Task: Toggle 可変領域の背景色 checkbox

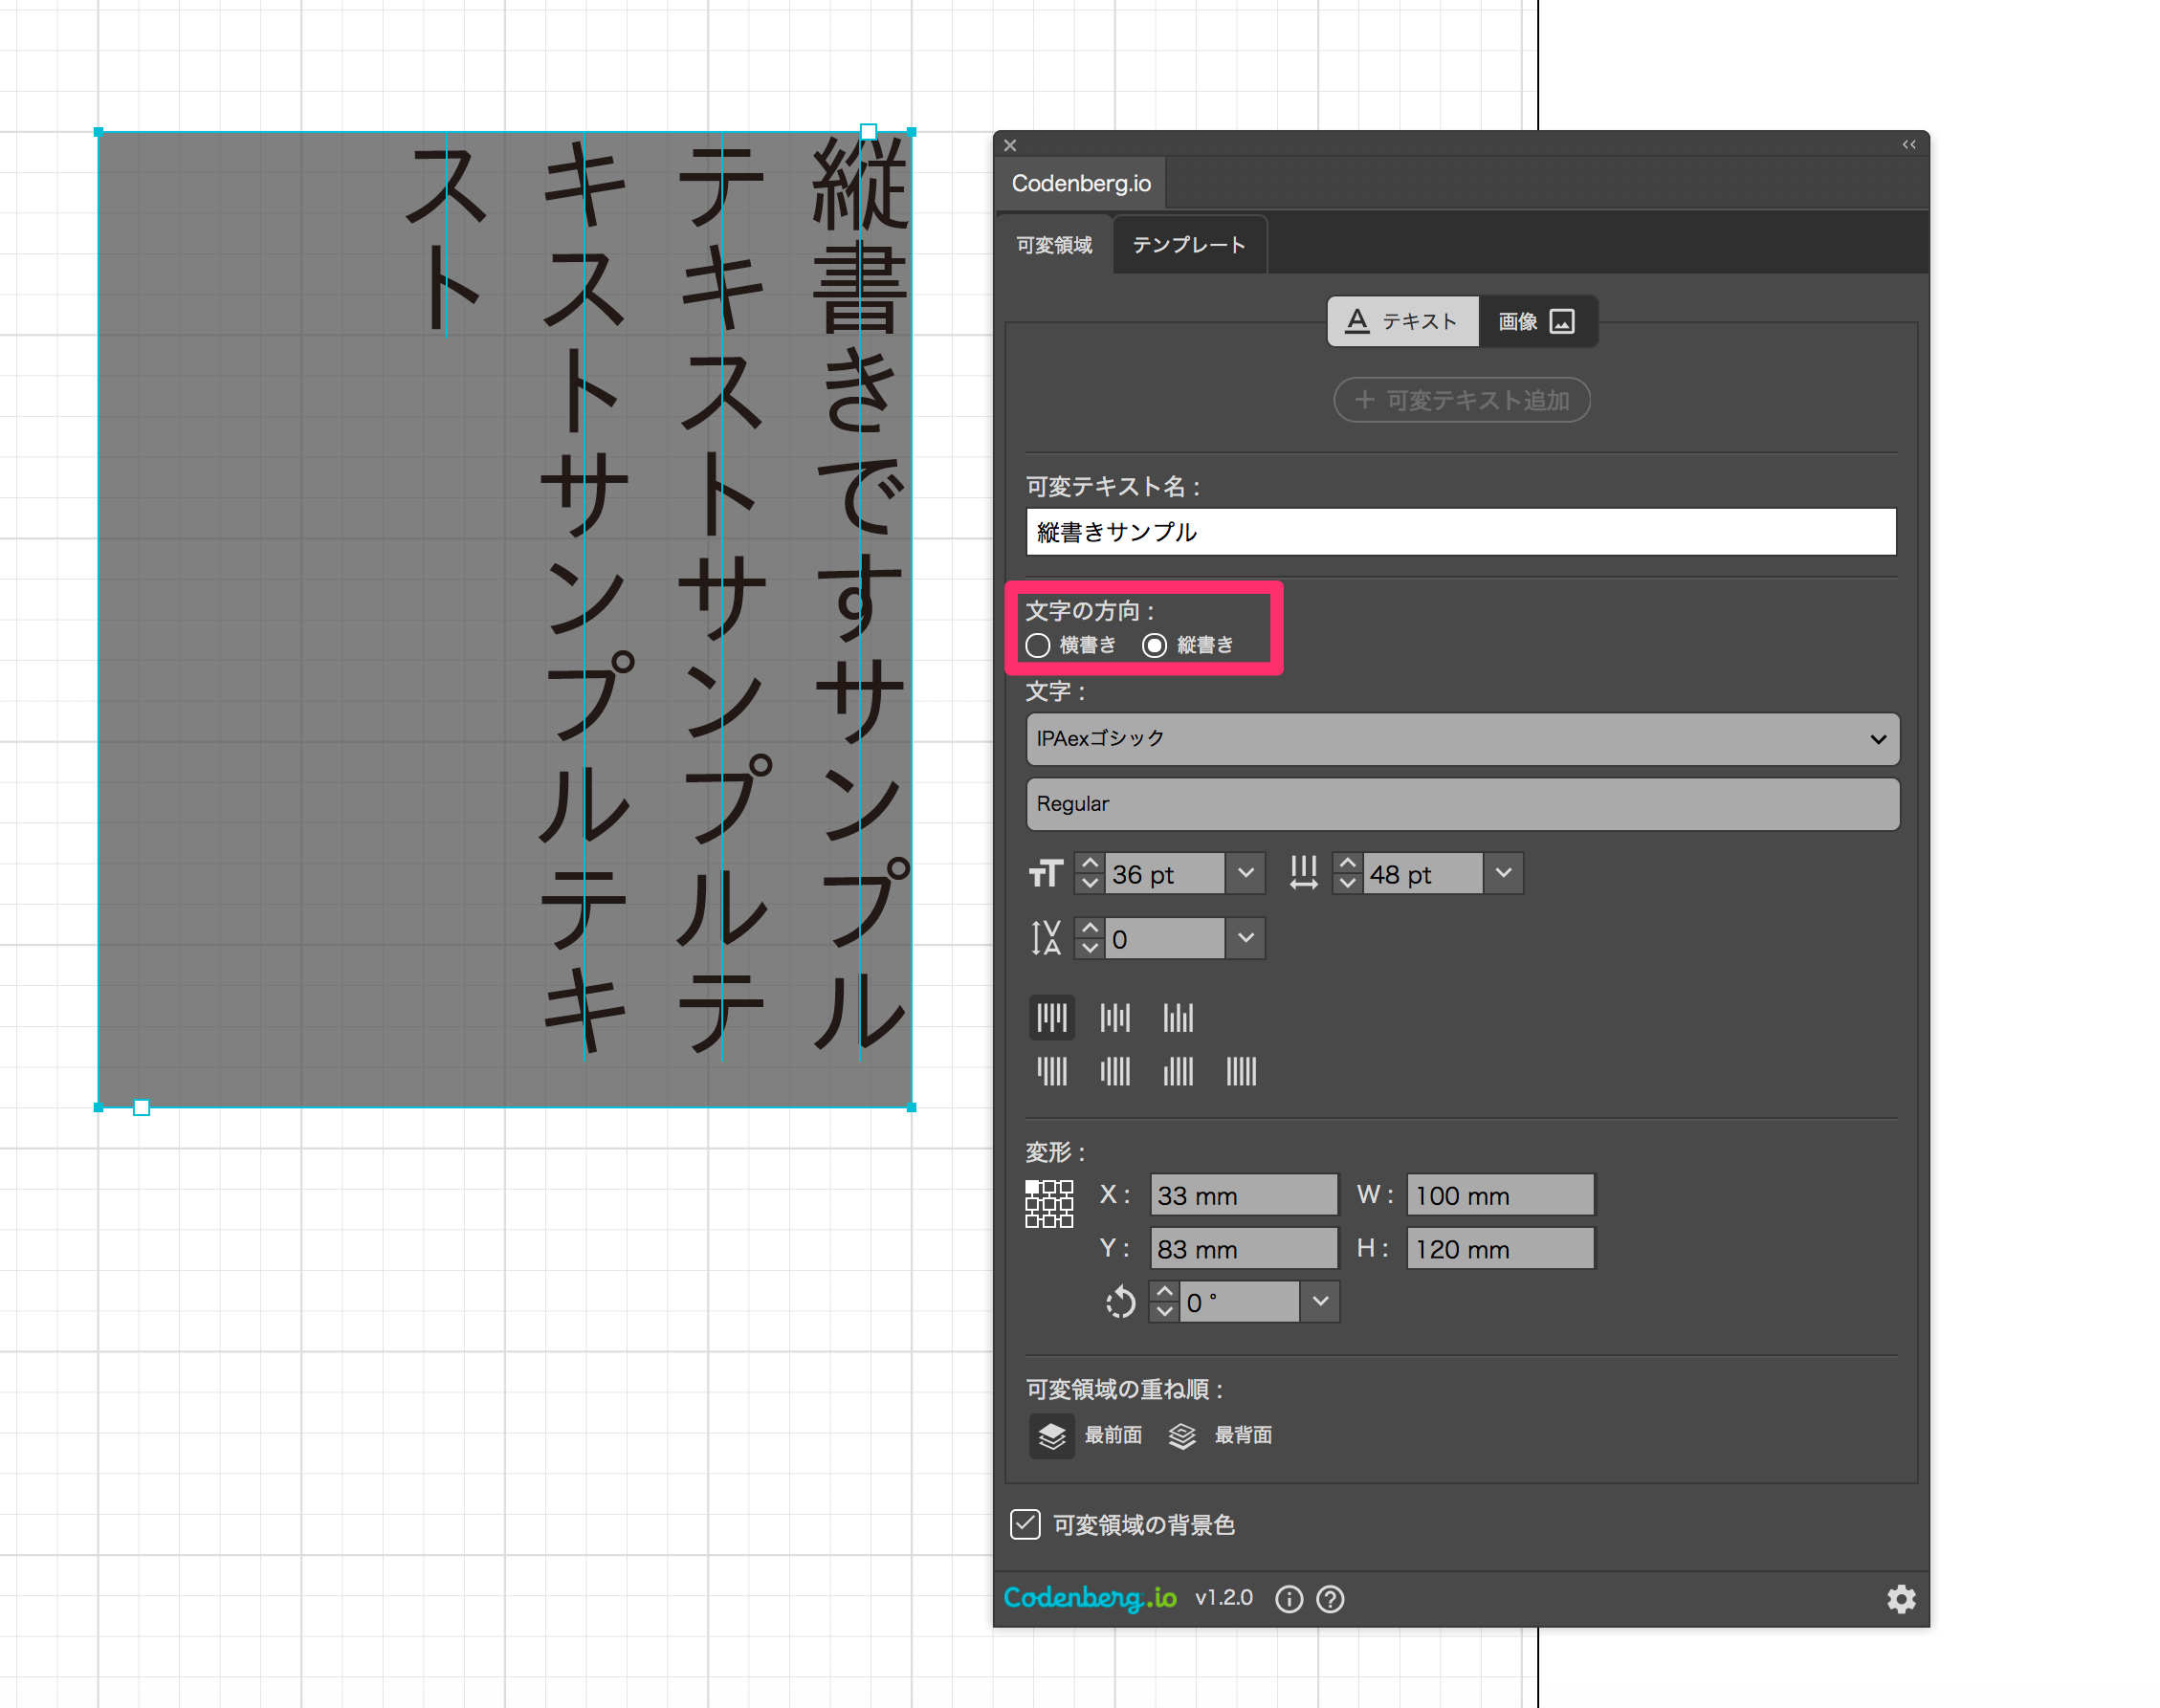Action: tap(1025, 1524)
